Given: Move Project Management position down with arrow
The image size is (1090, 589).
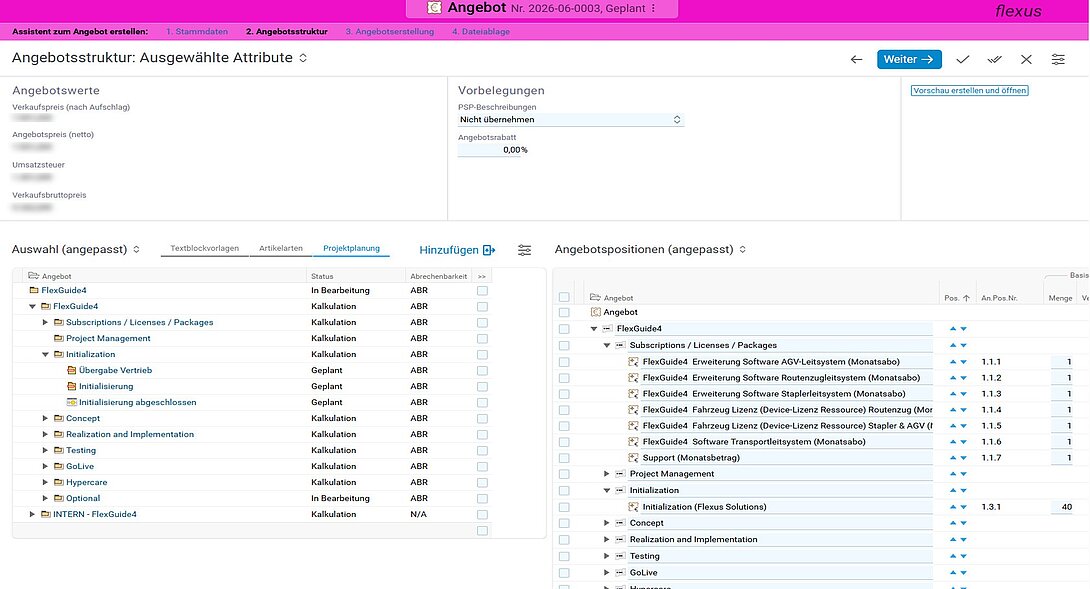Looking at the screenshot, I should (x=963, y=474).
